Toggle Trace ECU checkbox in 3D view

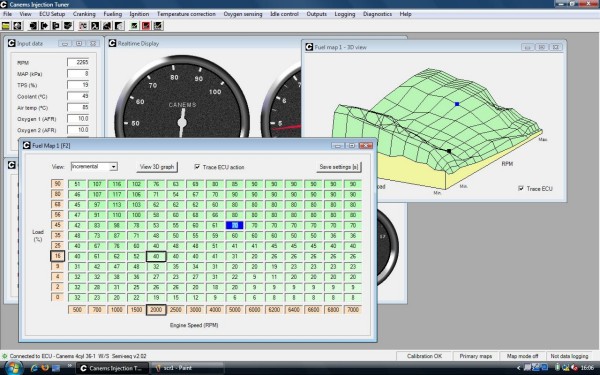pos(520,188)
